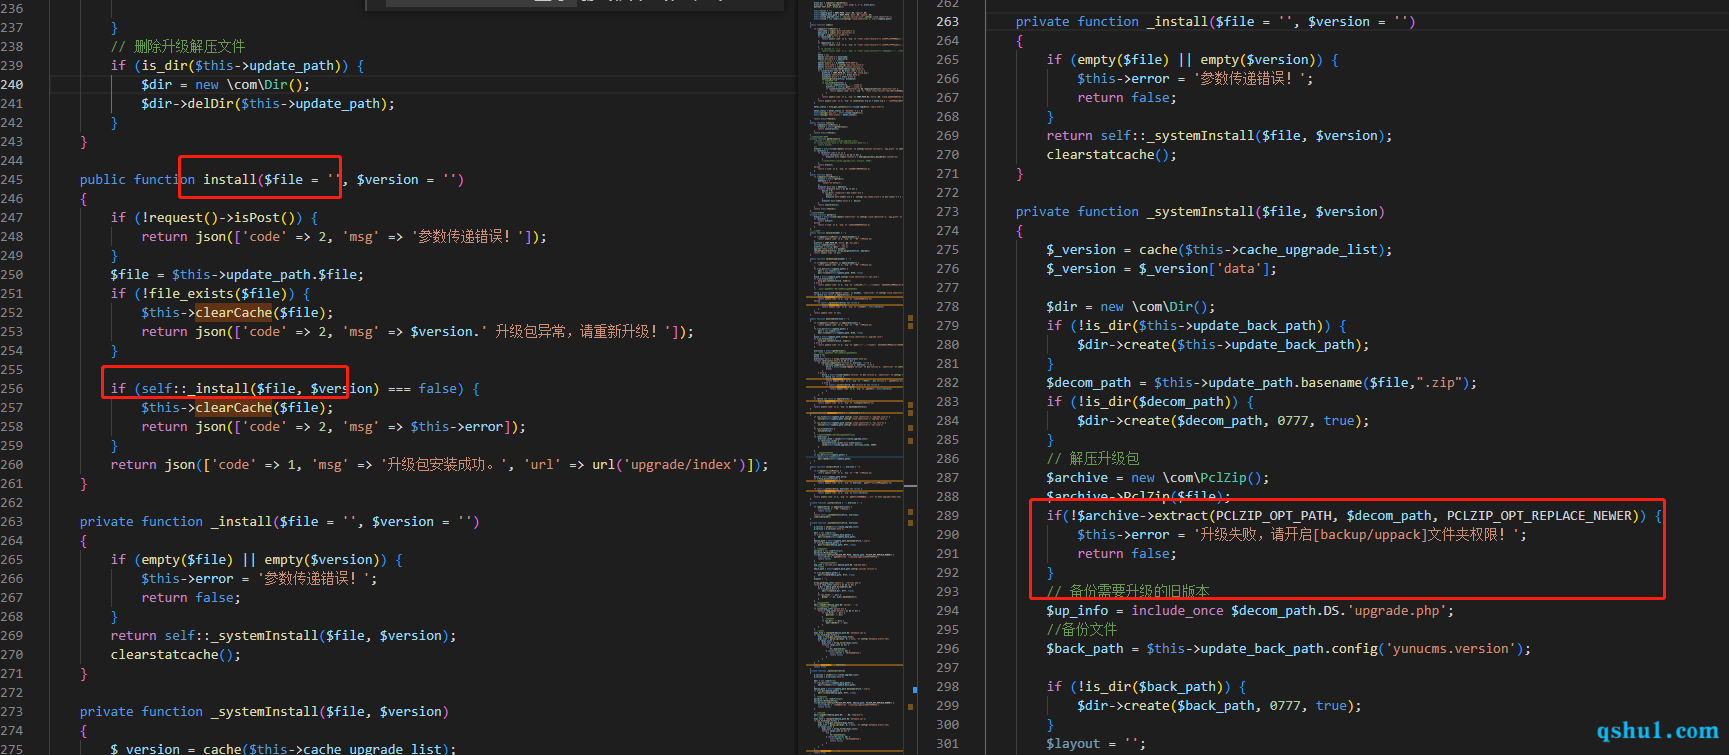The height and width of the screenshot is (755, 1729).
Task: Click 'if (!is_dir($this->update_back_path))' on line 279
Action: [1196, 325]
